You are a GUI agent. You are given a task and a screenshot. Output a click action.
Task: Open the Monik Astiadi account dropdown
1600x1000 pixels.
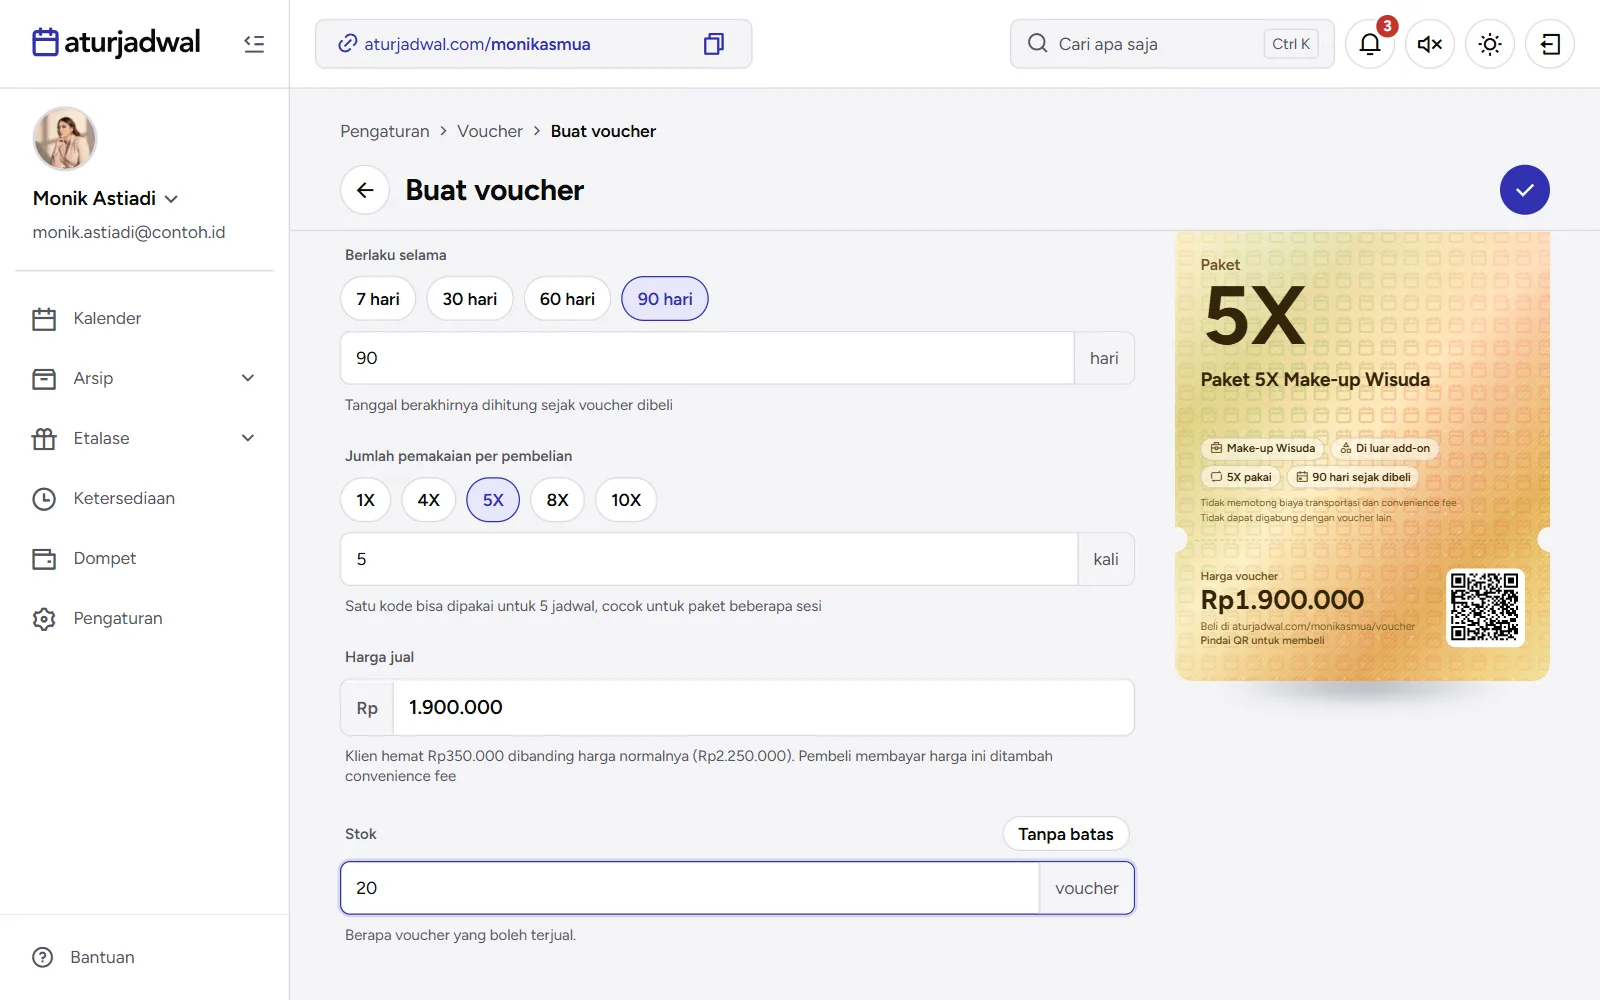pos(106,198)
